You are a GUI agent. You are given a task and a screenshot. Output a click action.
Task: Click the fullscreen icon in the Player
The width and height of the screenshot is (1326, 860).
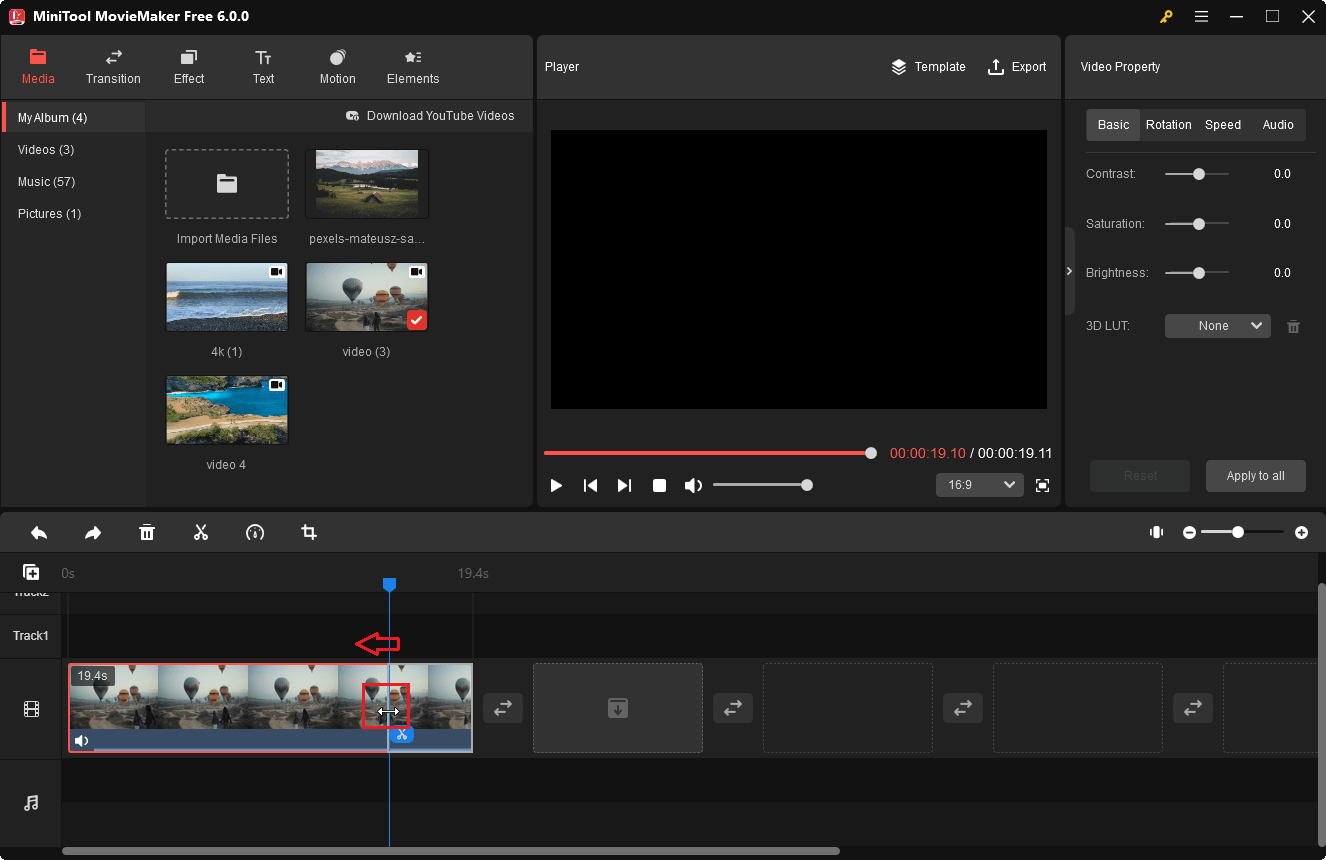[x=1042, y=485]
